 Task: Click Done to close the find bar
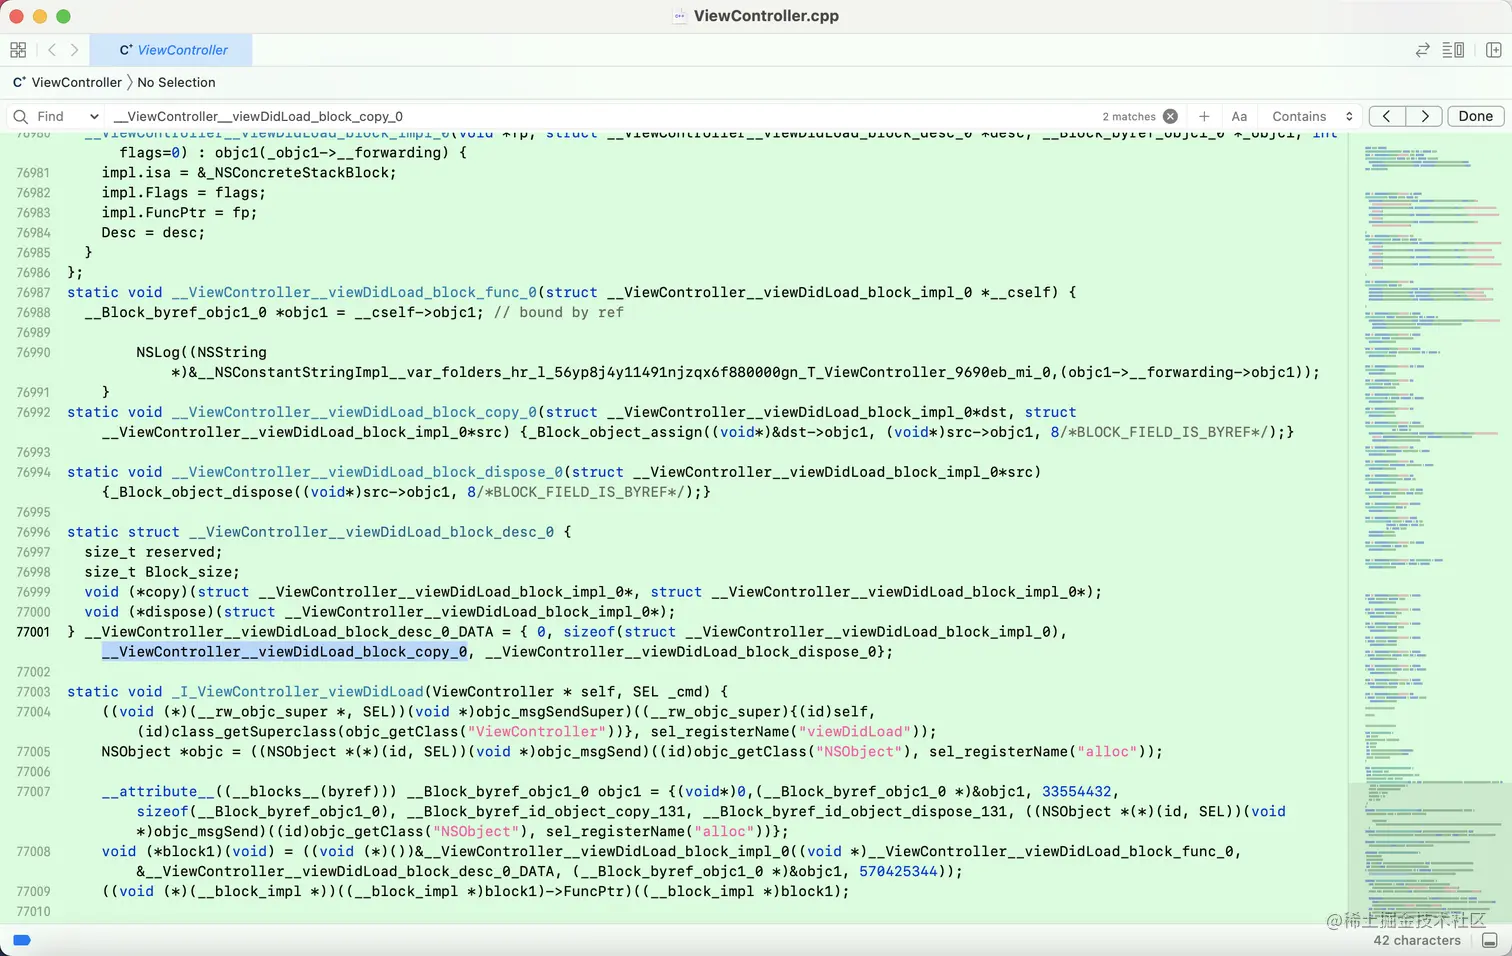1475,116
